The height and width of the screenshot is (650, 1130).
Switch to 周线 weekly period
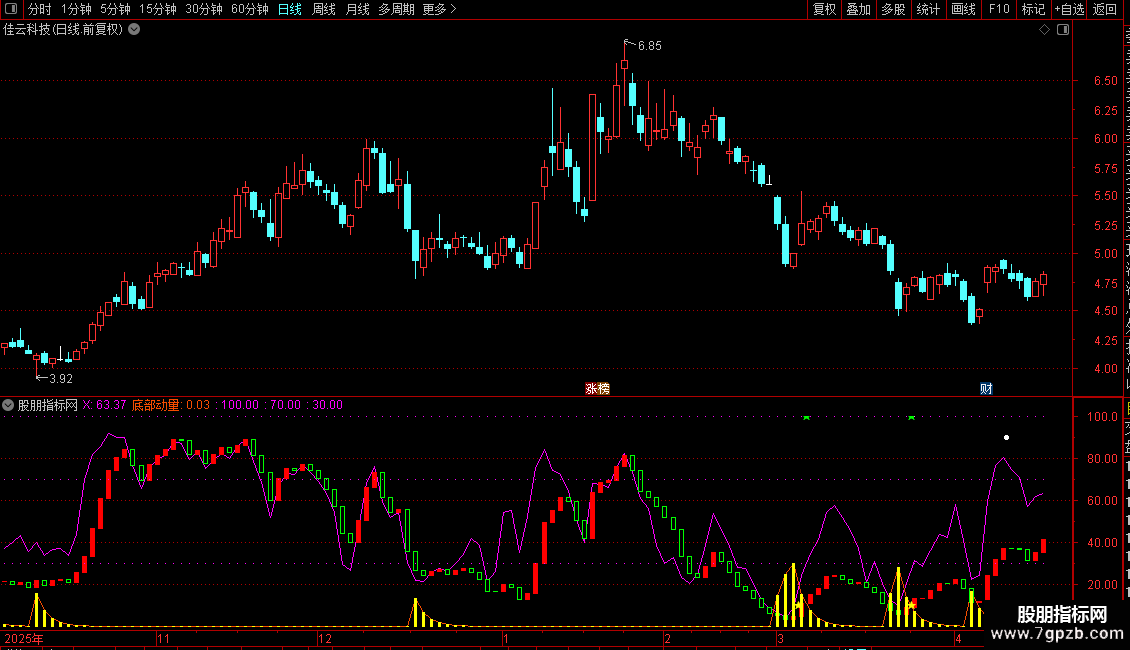point(324,9)
